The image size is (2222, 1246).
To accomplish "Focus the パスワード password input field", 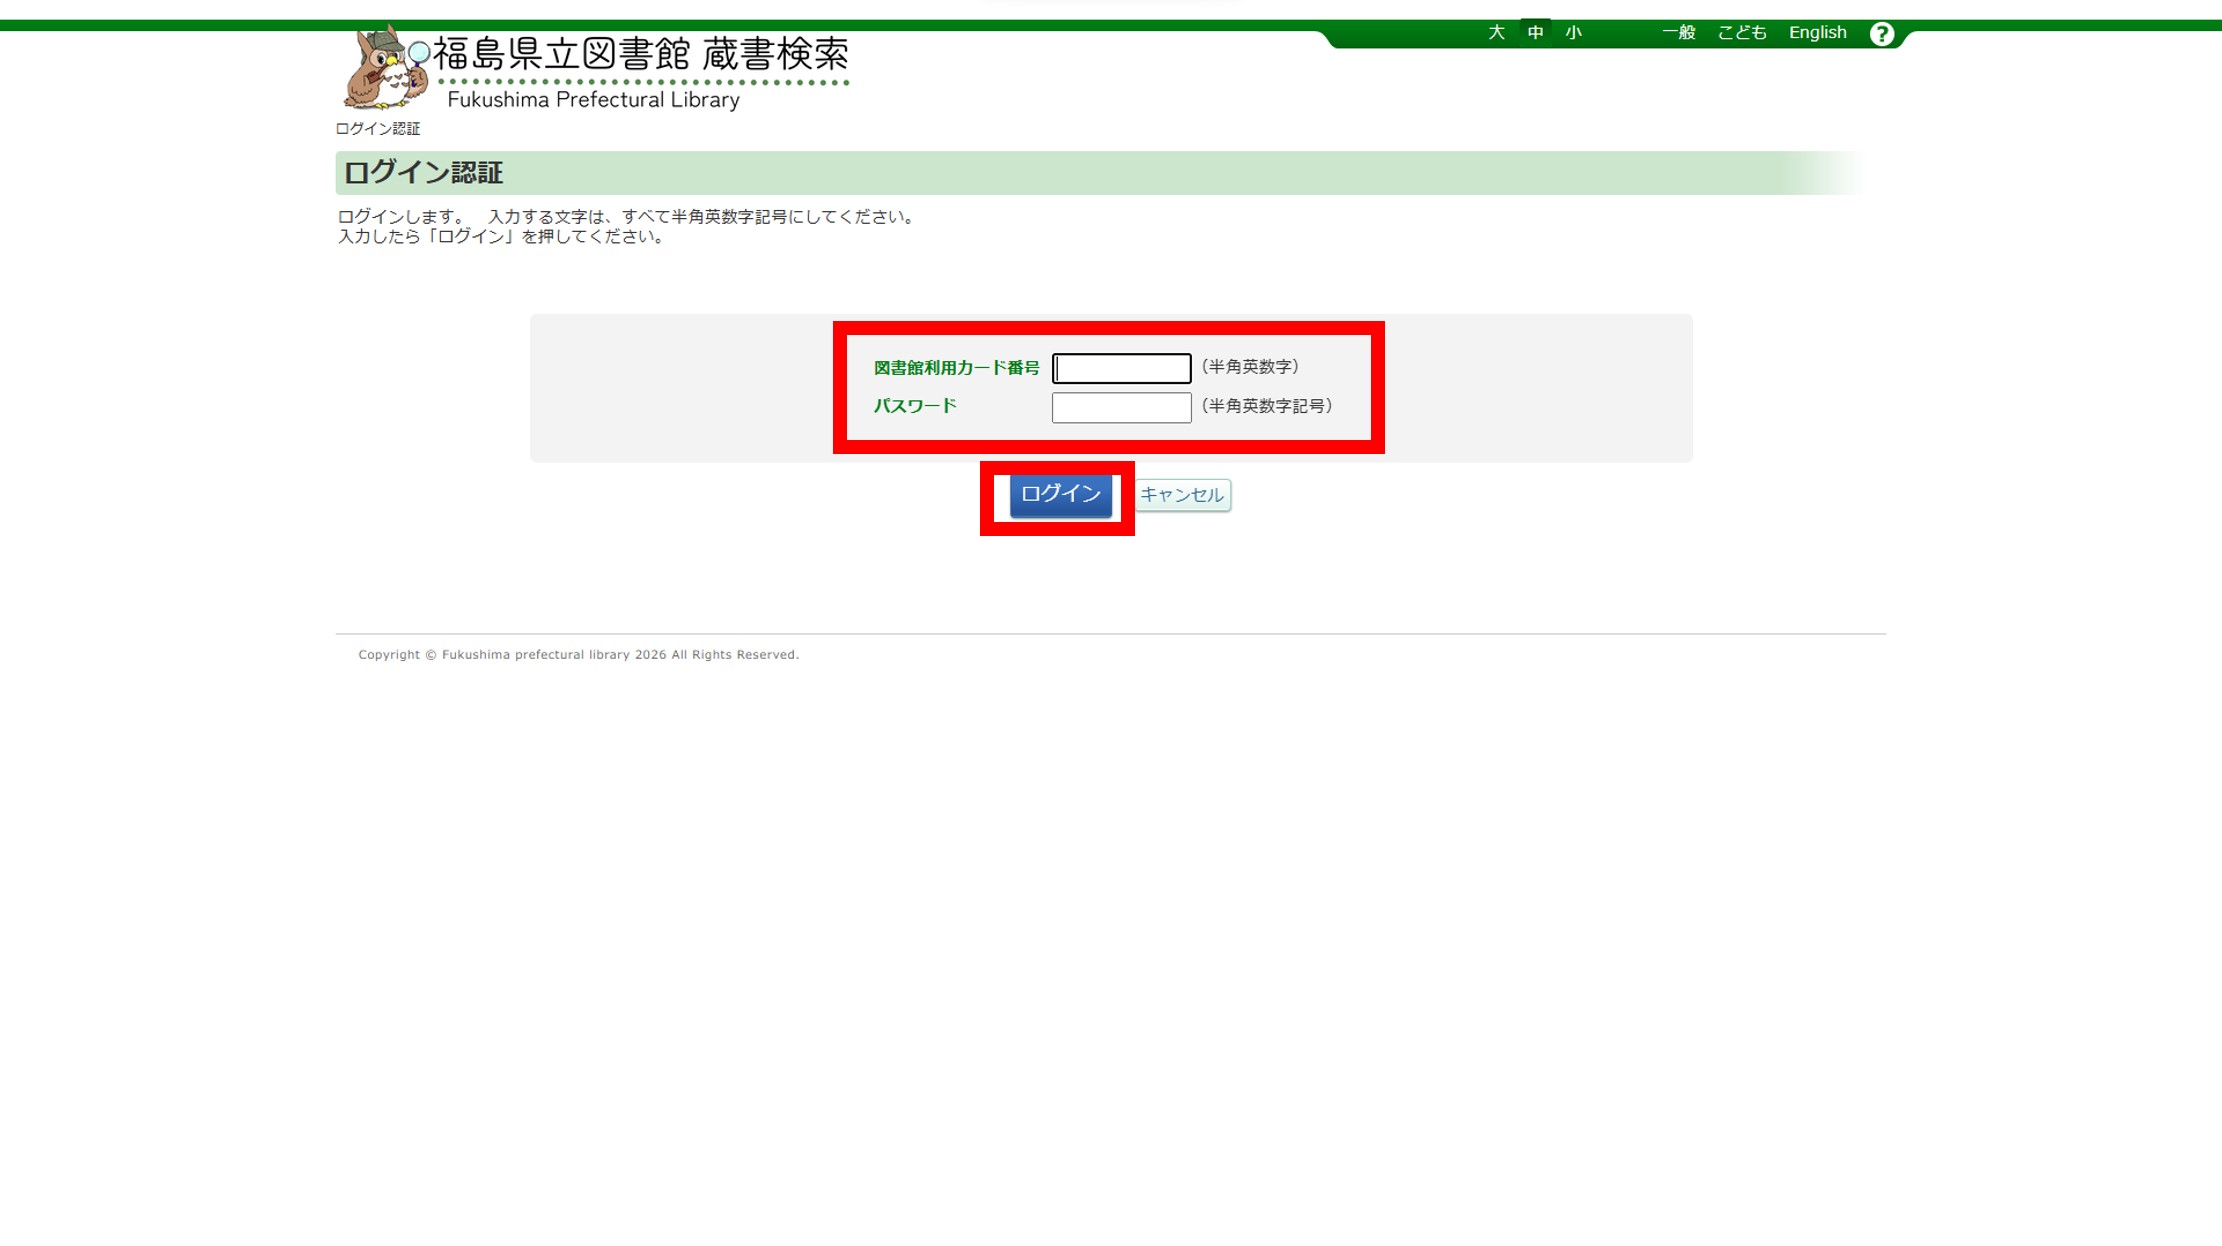I will point(1121,406).
